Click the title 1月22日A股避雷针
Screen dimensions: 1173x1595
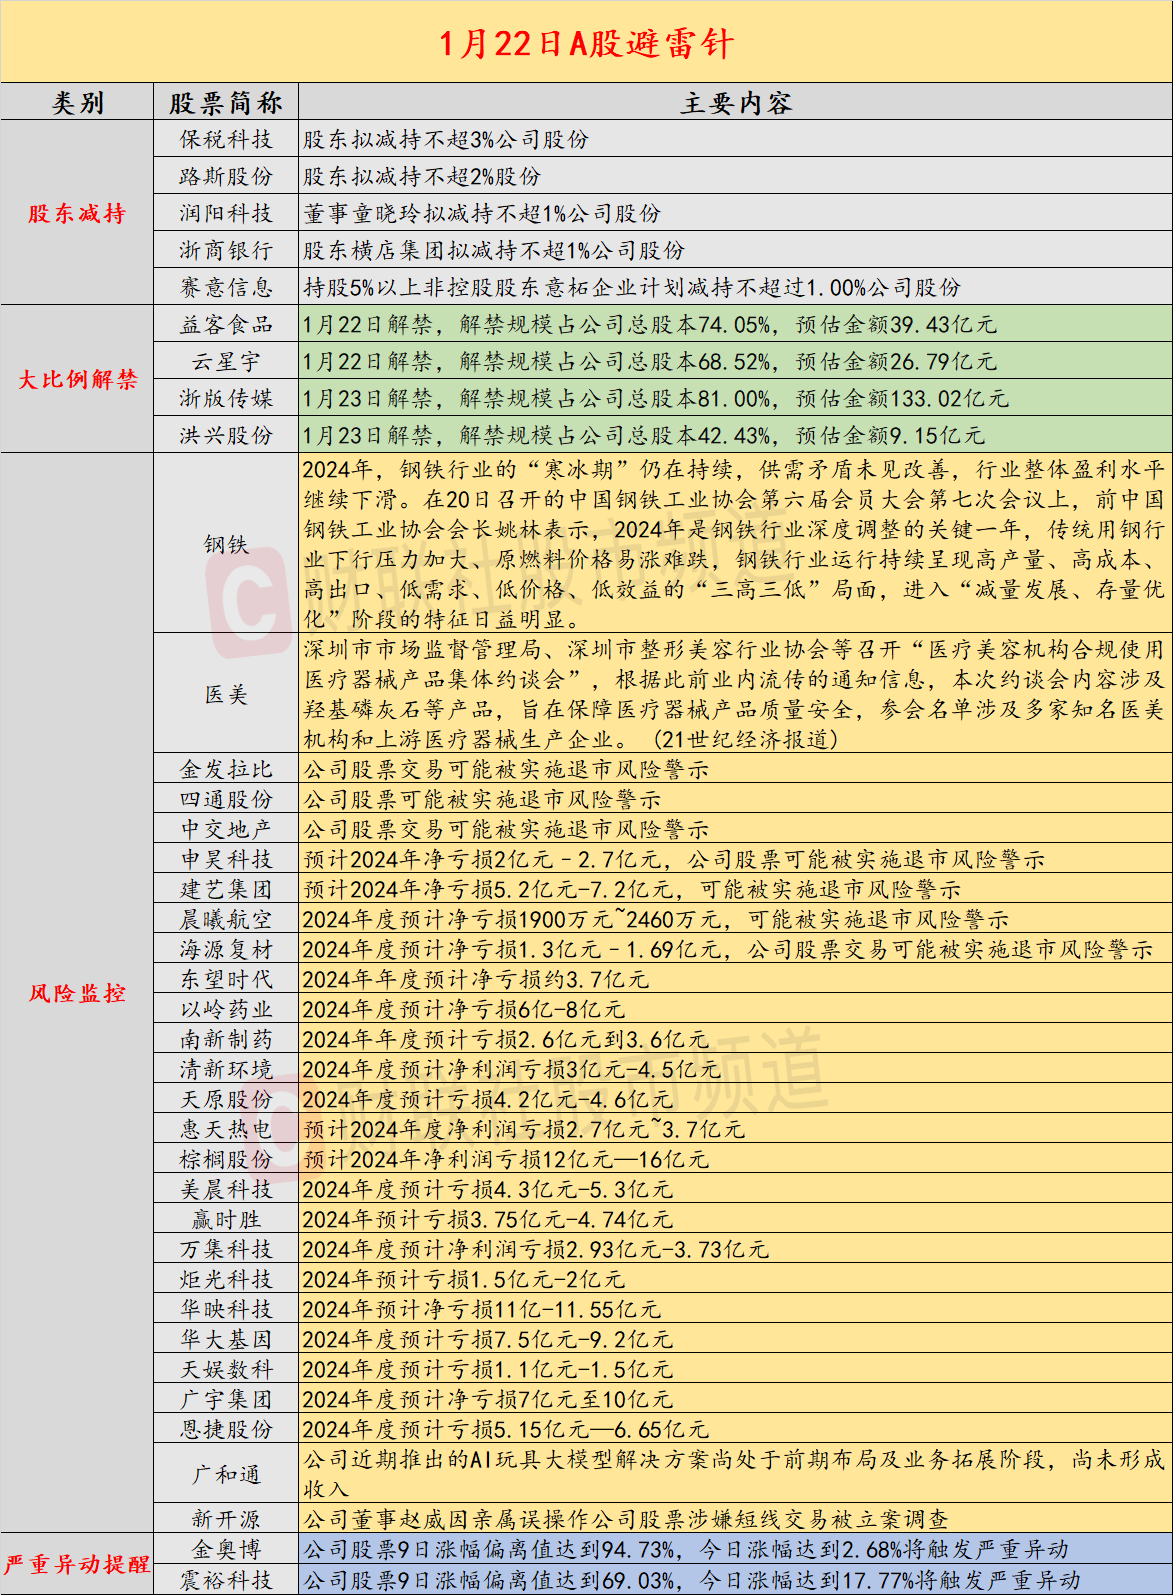coord(586,43)
